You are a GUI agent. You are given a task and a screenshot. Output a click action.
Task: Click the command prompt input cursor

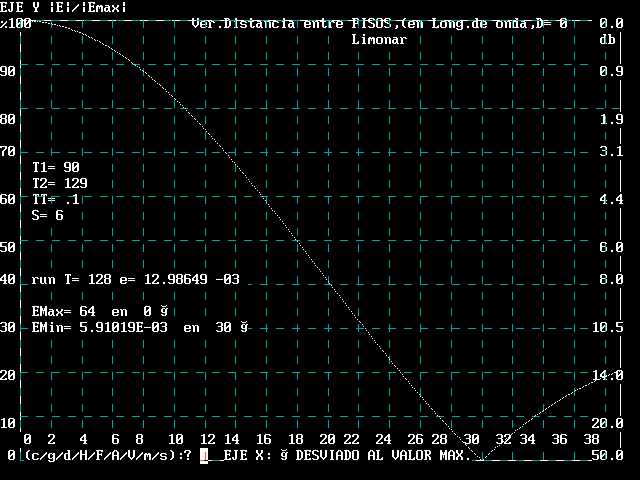[x=204, y=456]
